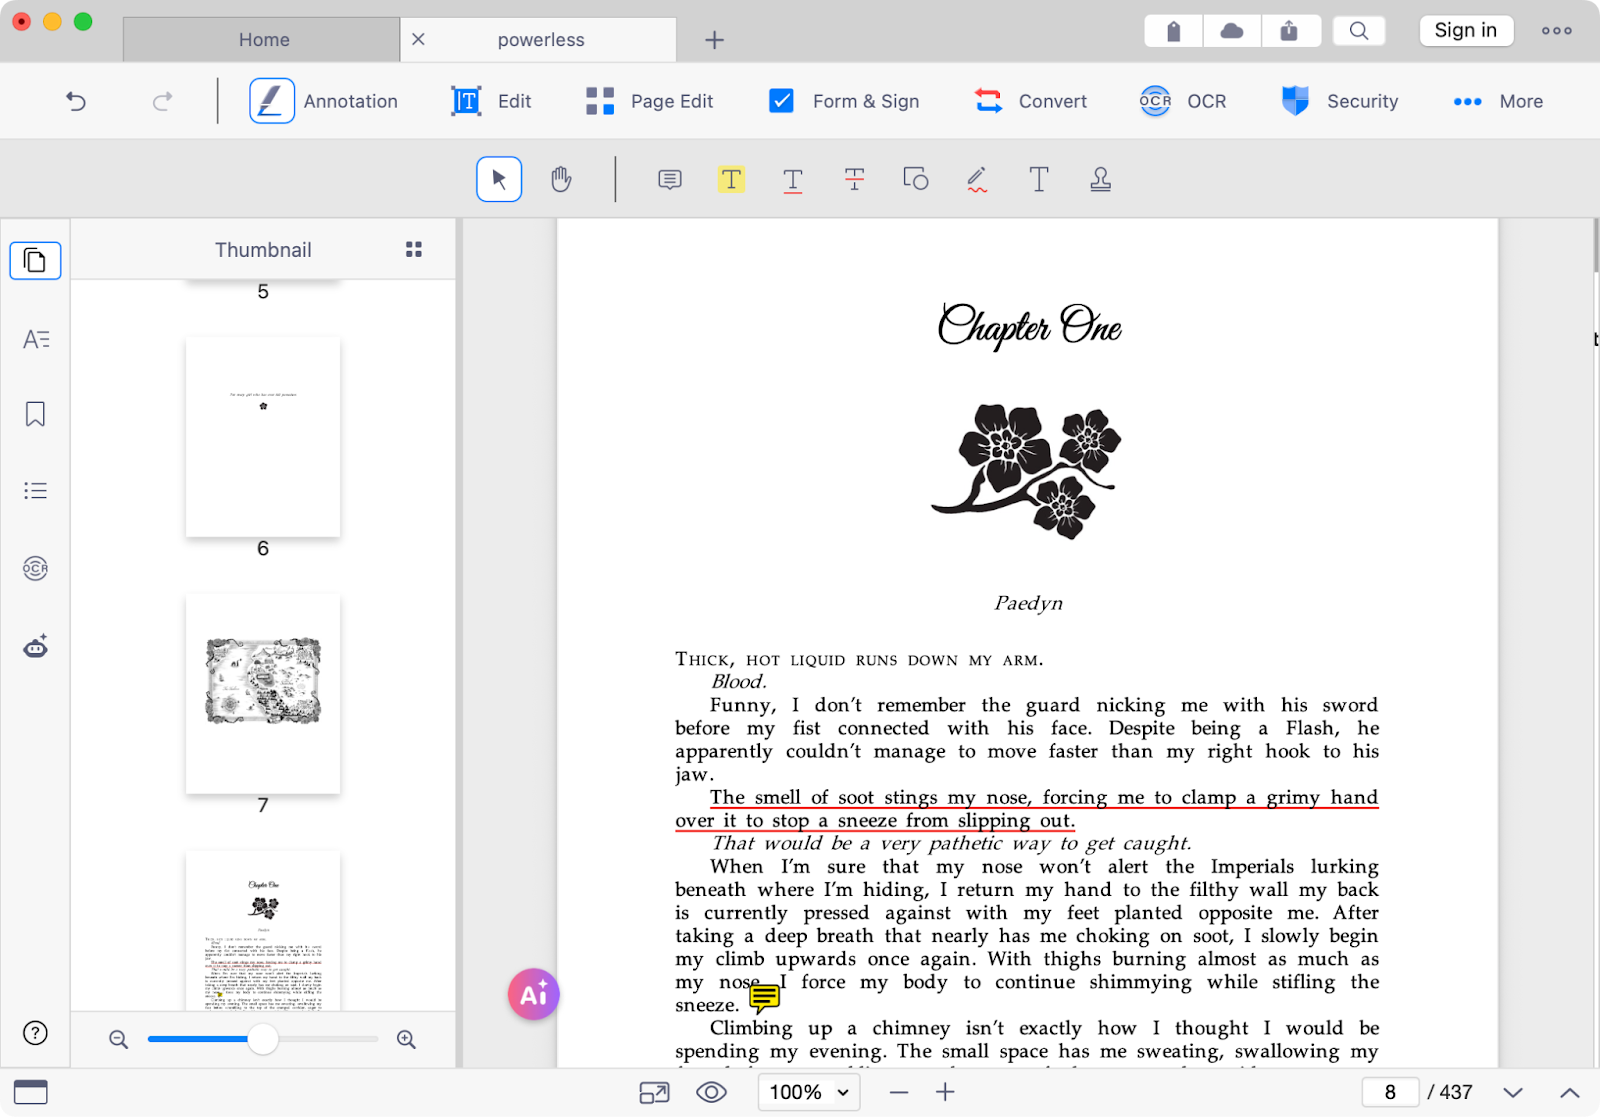Click the thumbnail size slider handle

click(x=263, y=1039)
